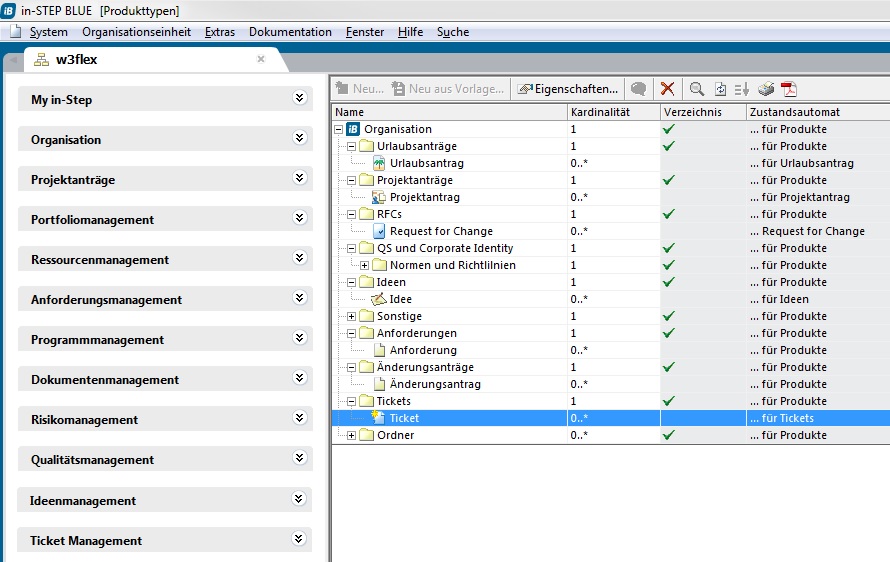890x562 pixels.
Task: Click the Verzeichnis checkmark for Ordner row
Action: (x=668, y=435)
